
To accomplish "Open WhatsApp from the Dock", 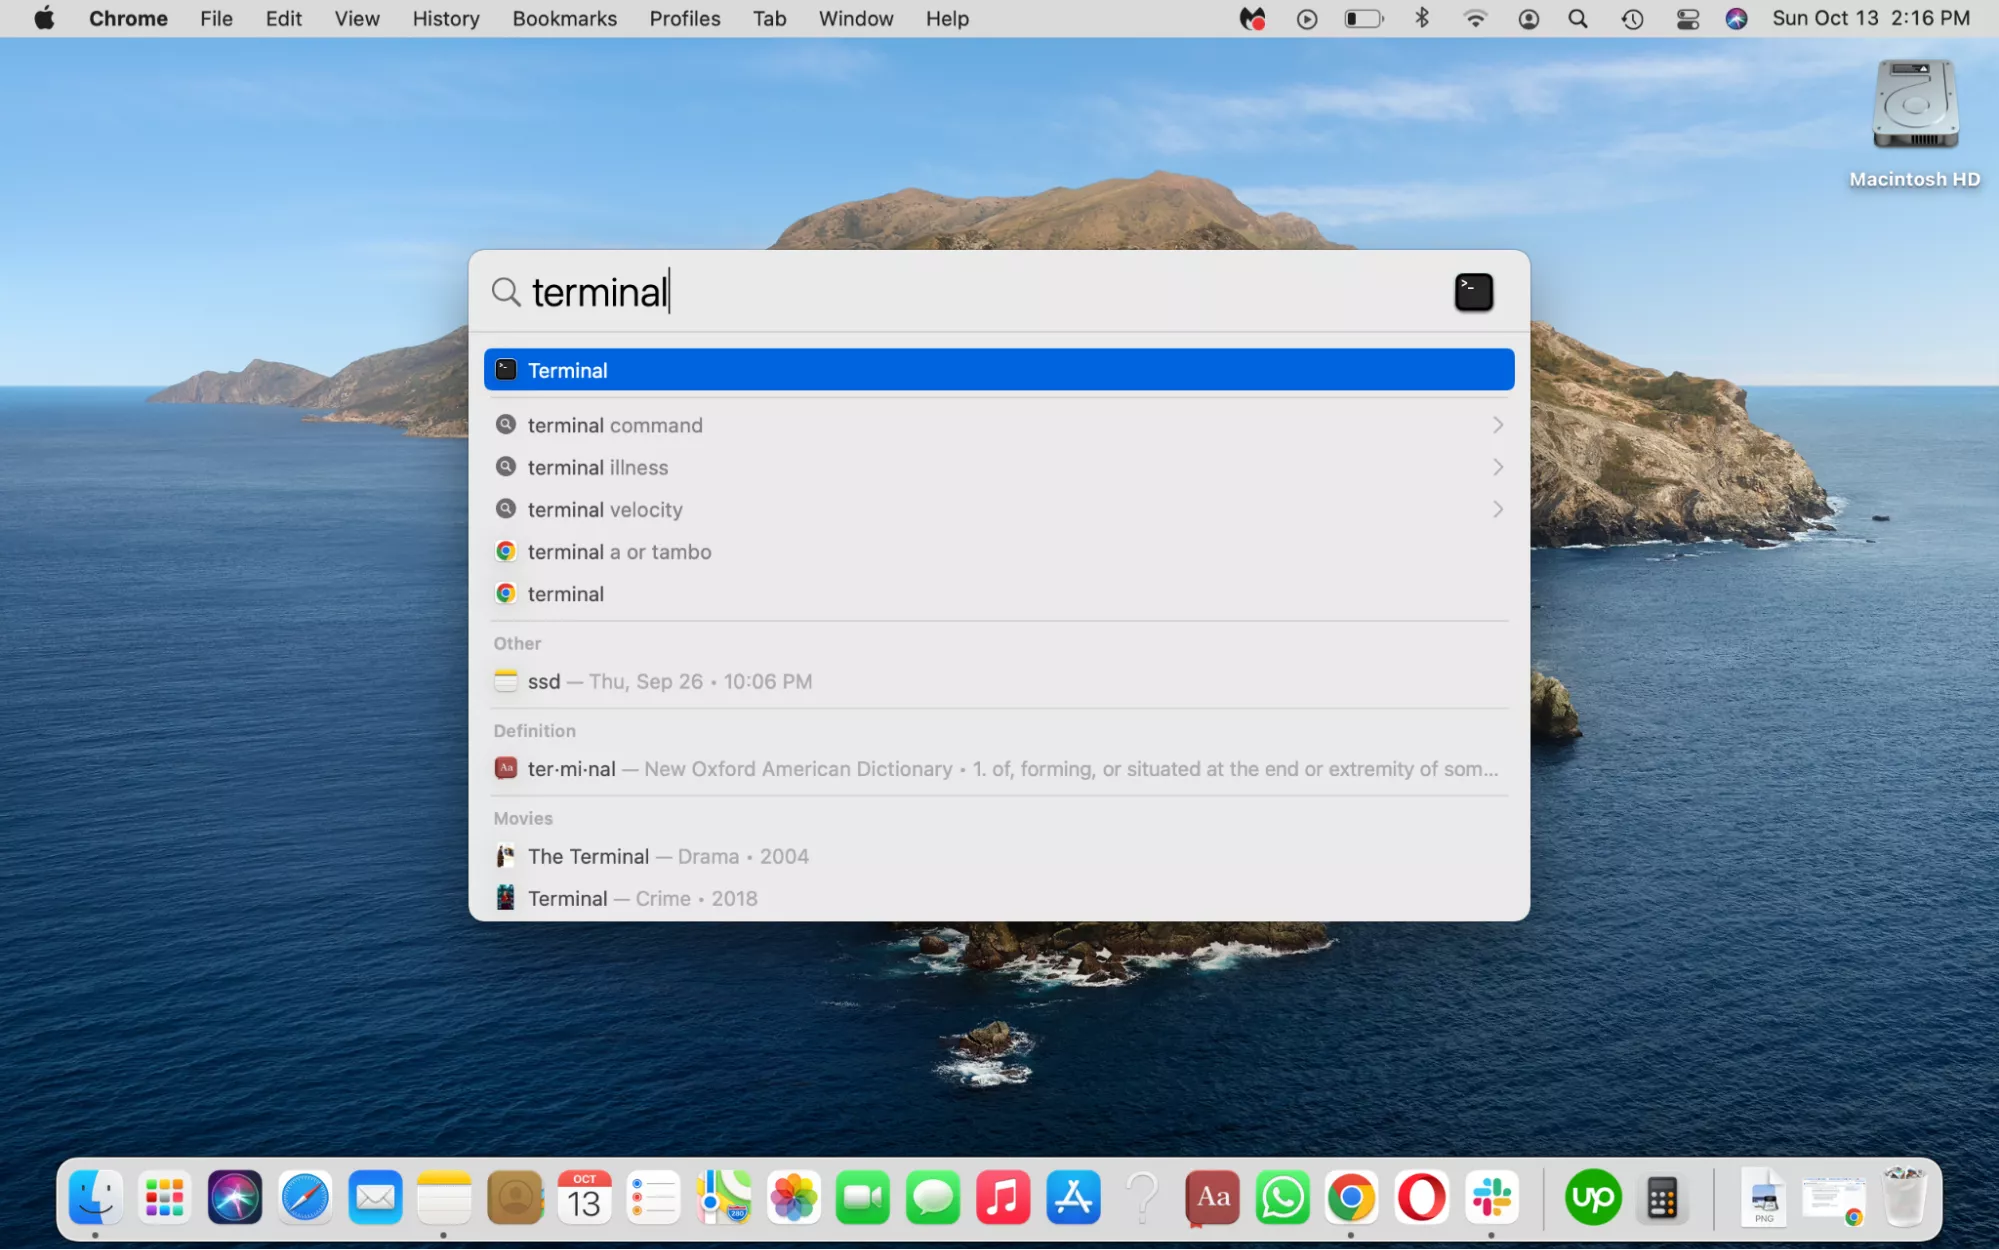I will (x=1282, y=1197).
